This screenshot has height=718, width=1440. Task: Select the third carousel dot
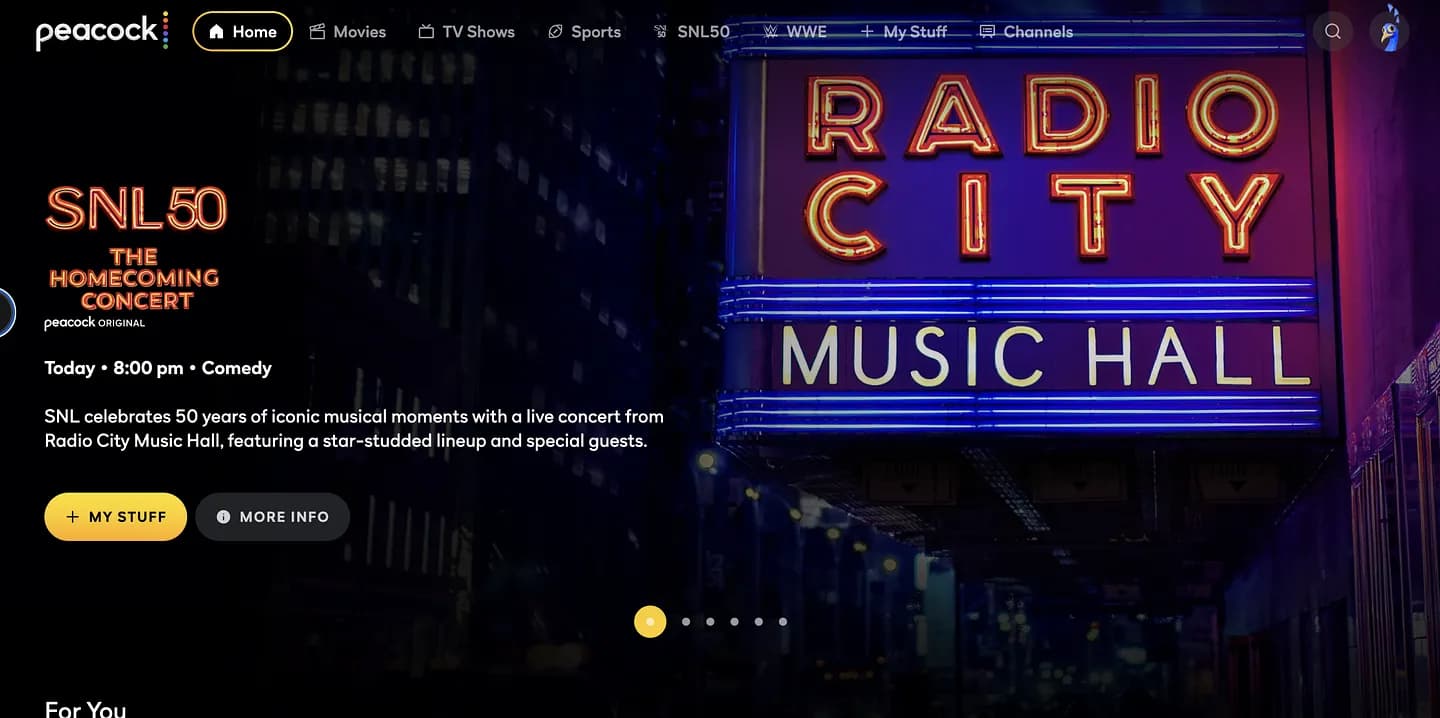pos(710,621)
